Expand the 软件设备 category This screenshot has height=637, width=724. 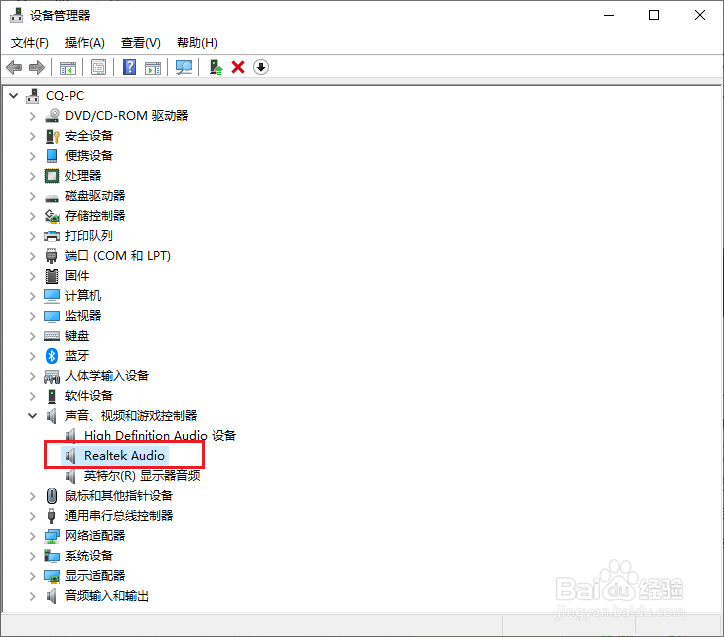click(x=32, y=396)
